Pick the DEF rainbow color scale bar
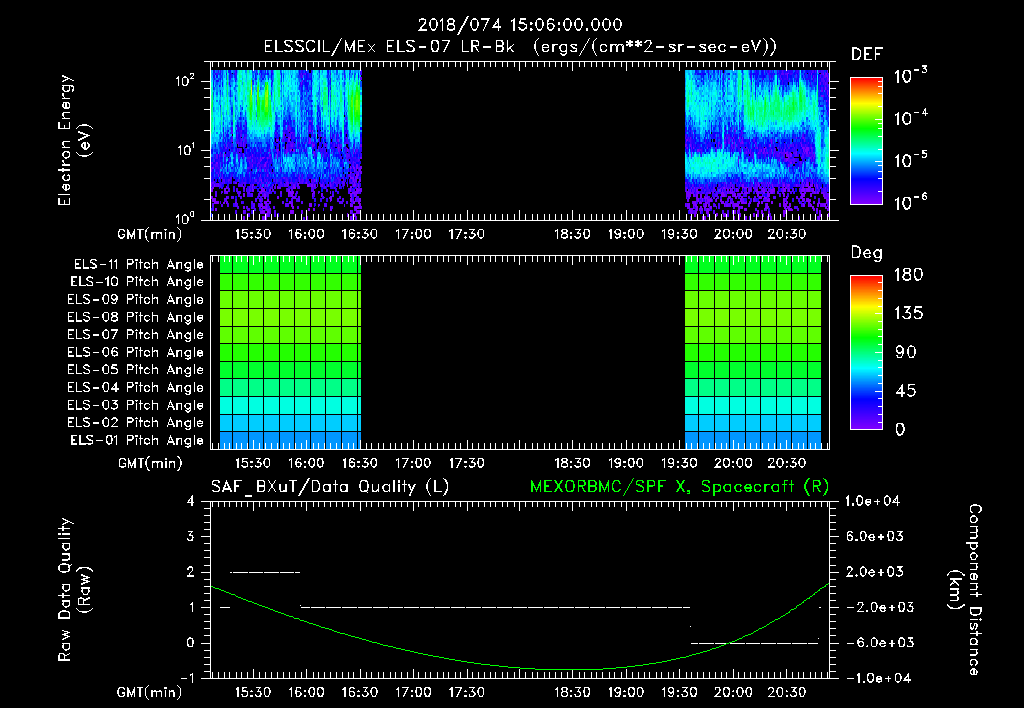Viewport: 1024px width, 708px height. point(866,140)
